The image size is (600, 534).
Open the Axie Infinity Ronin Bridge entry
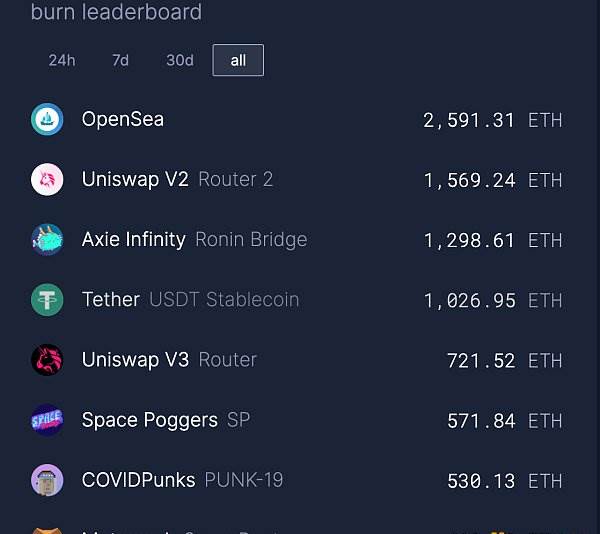tap(194, 239)
